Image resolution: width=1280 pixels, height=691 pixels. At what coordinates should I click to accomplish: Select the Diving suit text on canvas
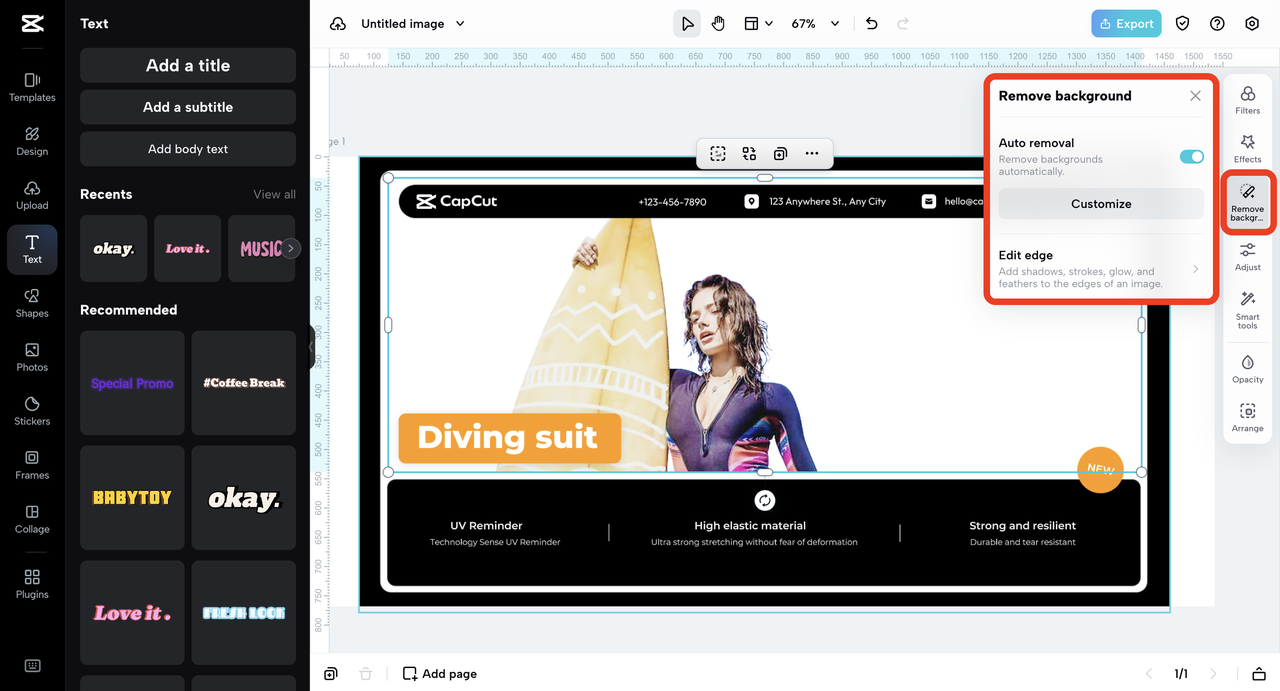[x=508, y=437]
